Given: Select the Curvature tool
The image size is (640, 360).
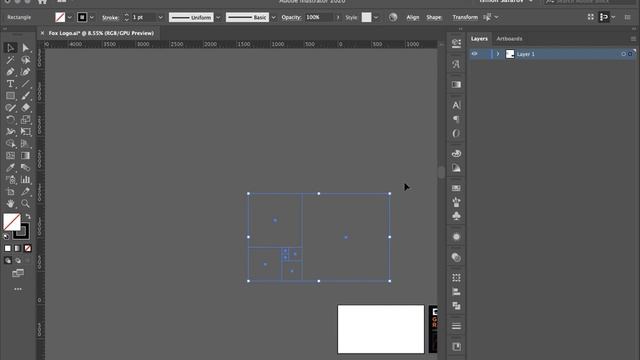Looking at the screenshot, I should click(x=25, y=72).
